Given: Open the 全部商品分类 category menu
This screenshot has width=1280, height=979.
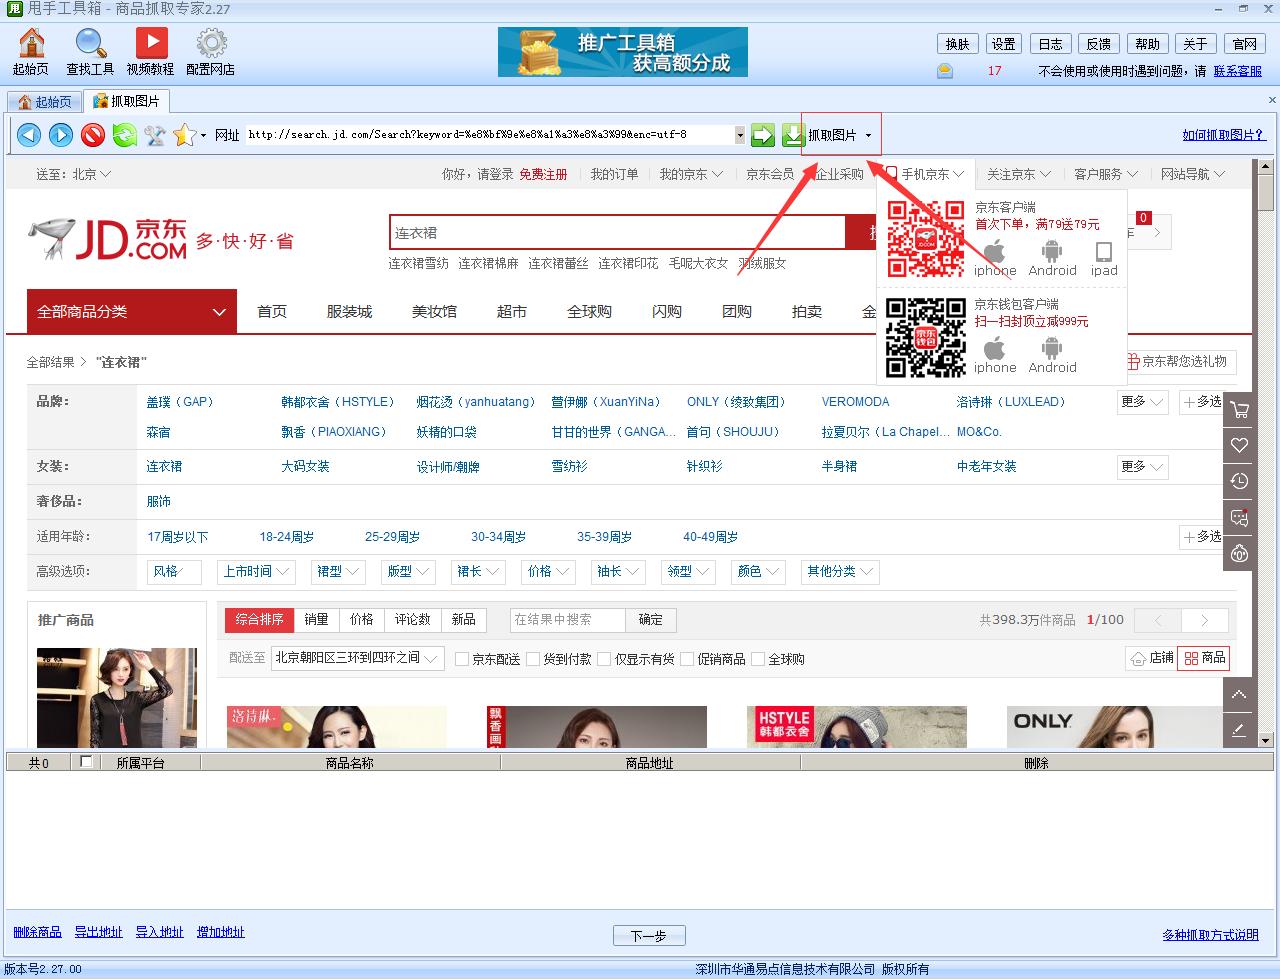Looking at the screenshot, I should pos(130,311).
